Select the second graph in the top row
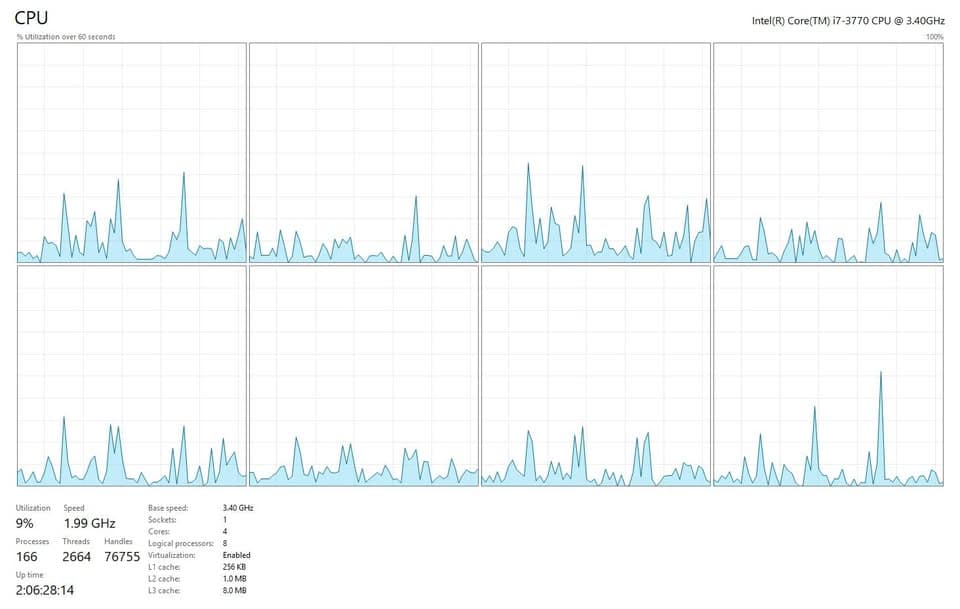The height and width of the screenshot is (609, 960). tap(363, 153)
